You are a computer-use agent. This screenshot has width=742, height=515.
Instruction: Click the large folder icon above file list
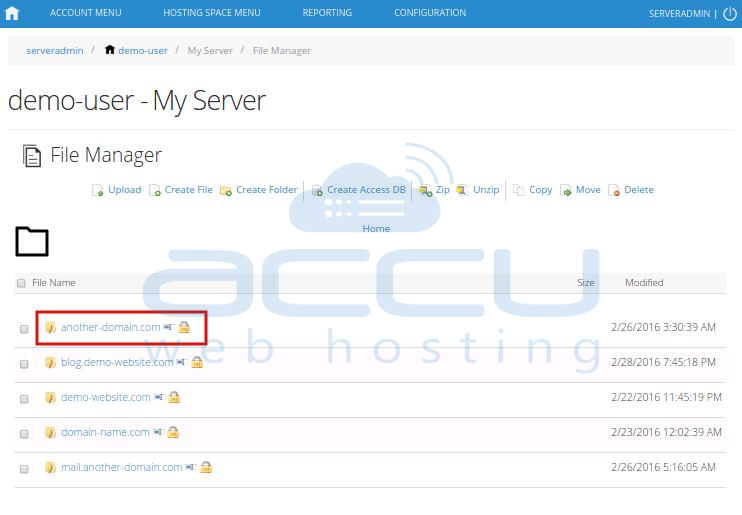(32, 241)
